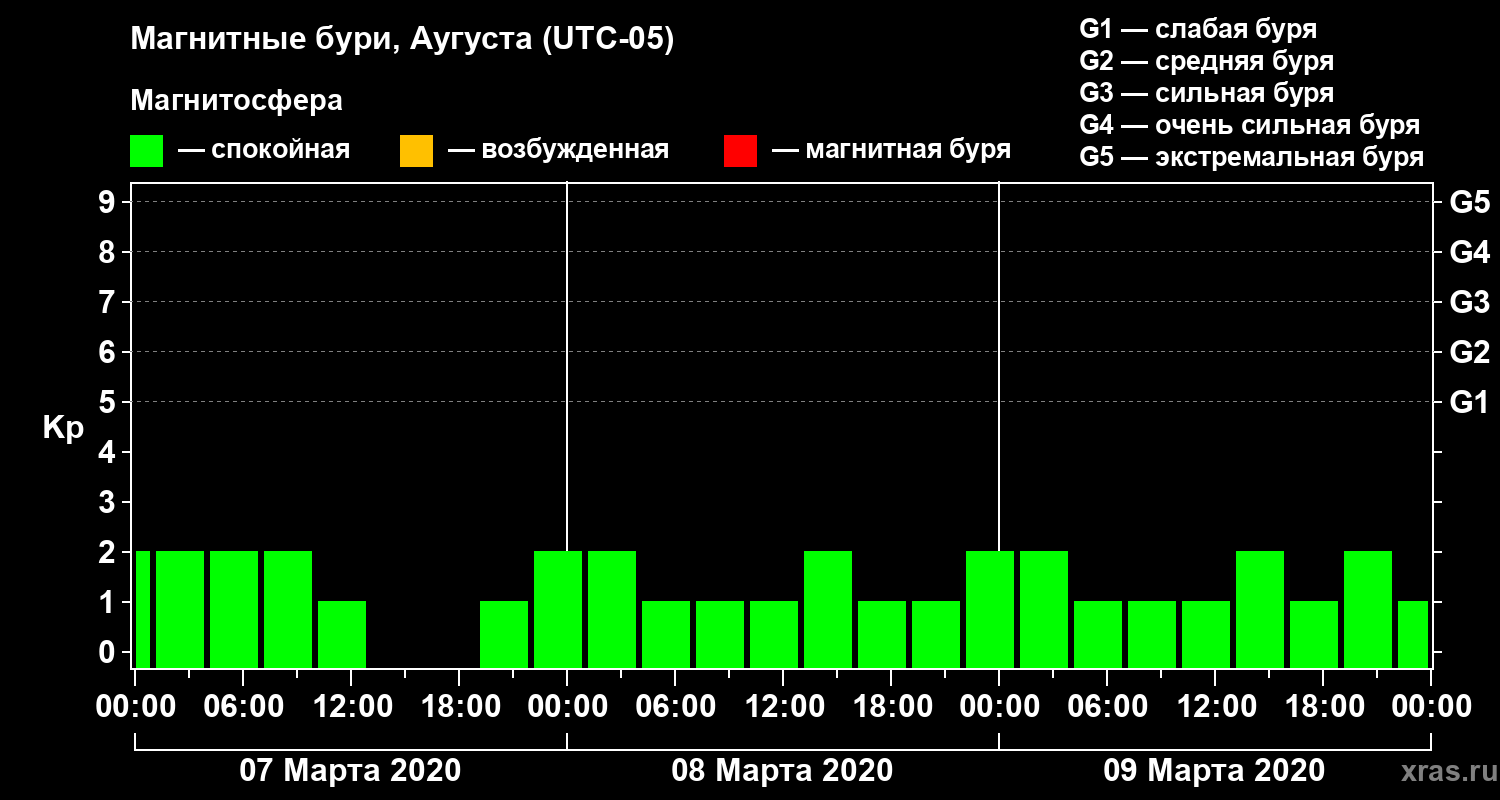Click the right-axis 'G1' level label
The image size is (1500, 800).
pos(1469,402)
